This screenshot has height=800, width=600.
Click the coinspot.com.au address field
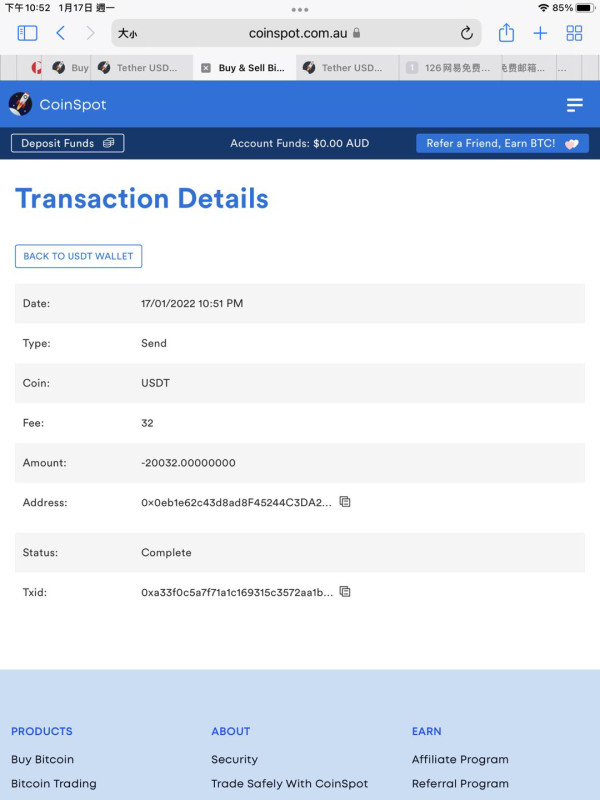296,33
